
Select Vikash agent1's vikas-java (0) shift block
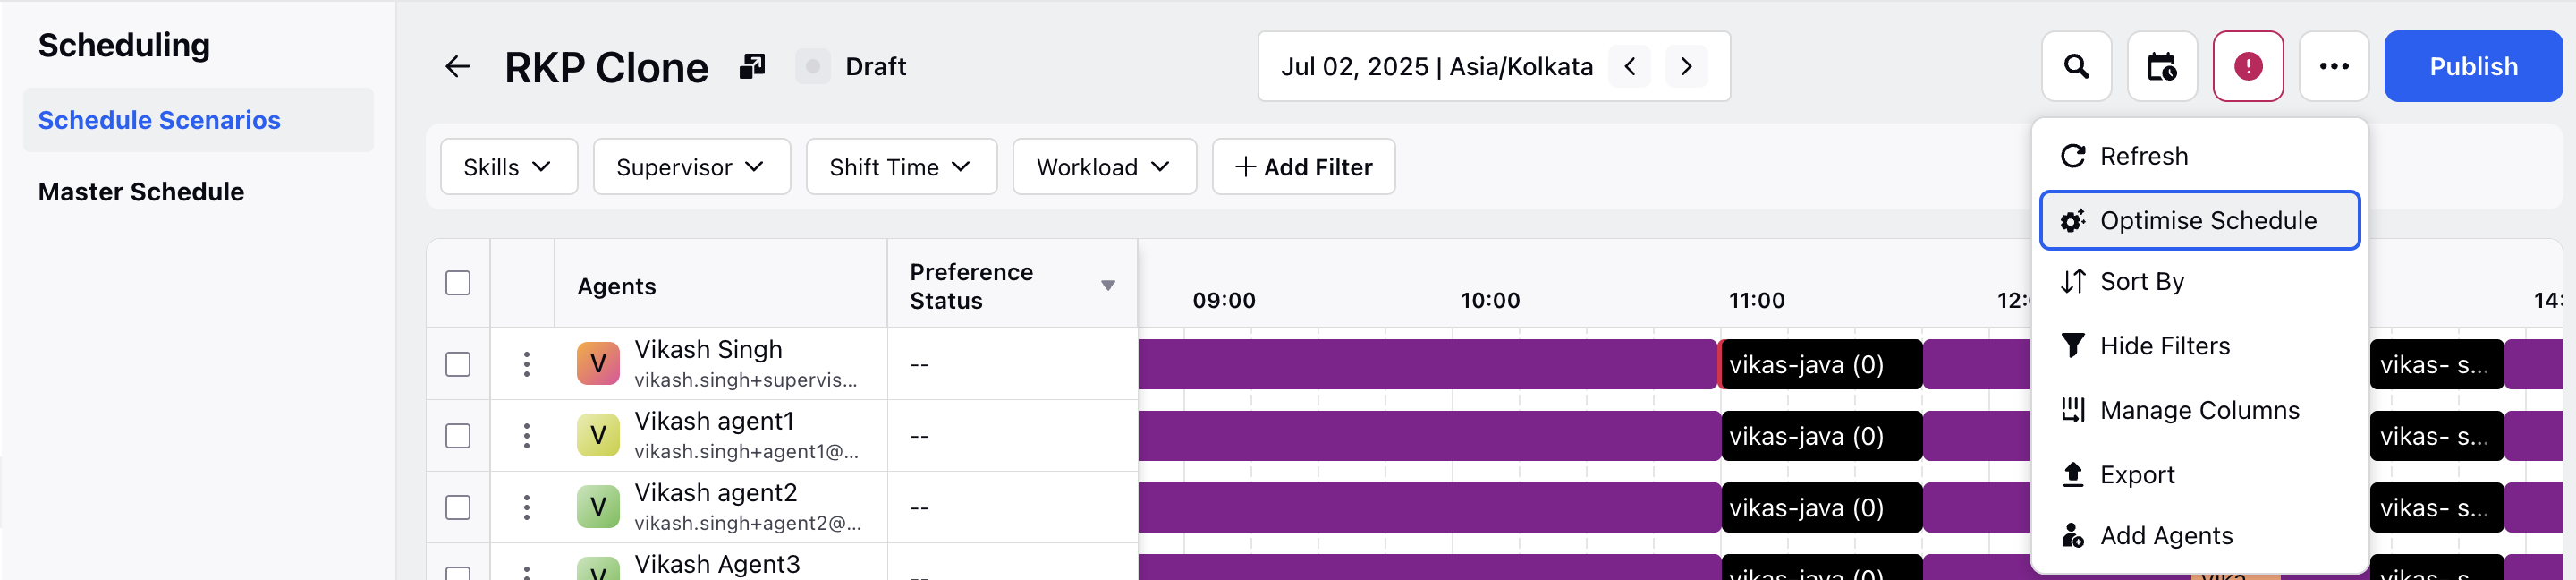pyautogui.click(x=1820, y=436)
